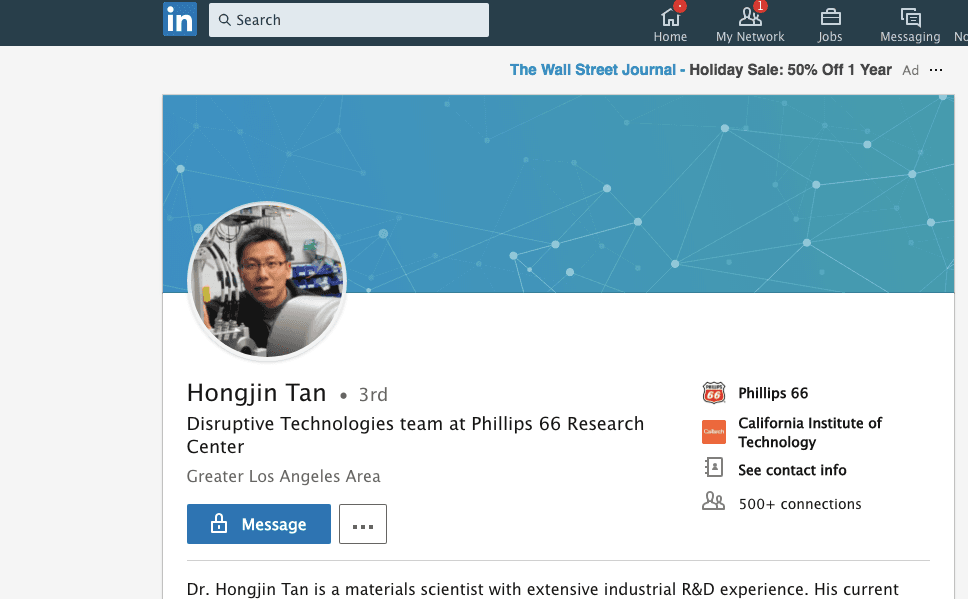Click See contact info
The width and height of the screenshot is (968, 599).
(792, 469)
